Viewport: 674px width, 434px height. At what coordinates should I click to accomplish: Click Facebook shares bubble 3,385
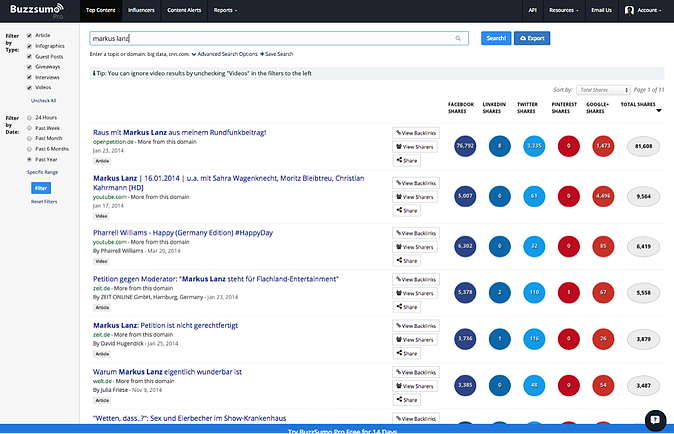point(465,385)
